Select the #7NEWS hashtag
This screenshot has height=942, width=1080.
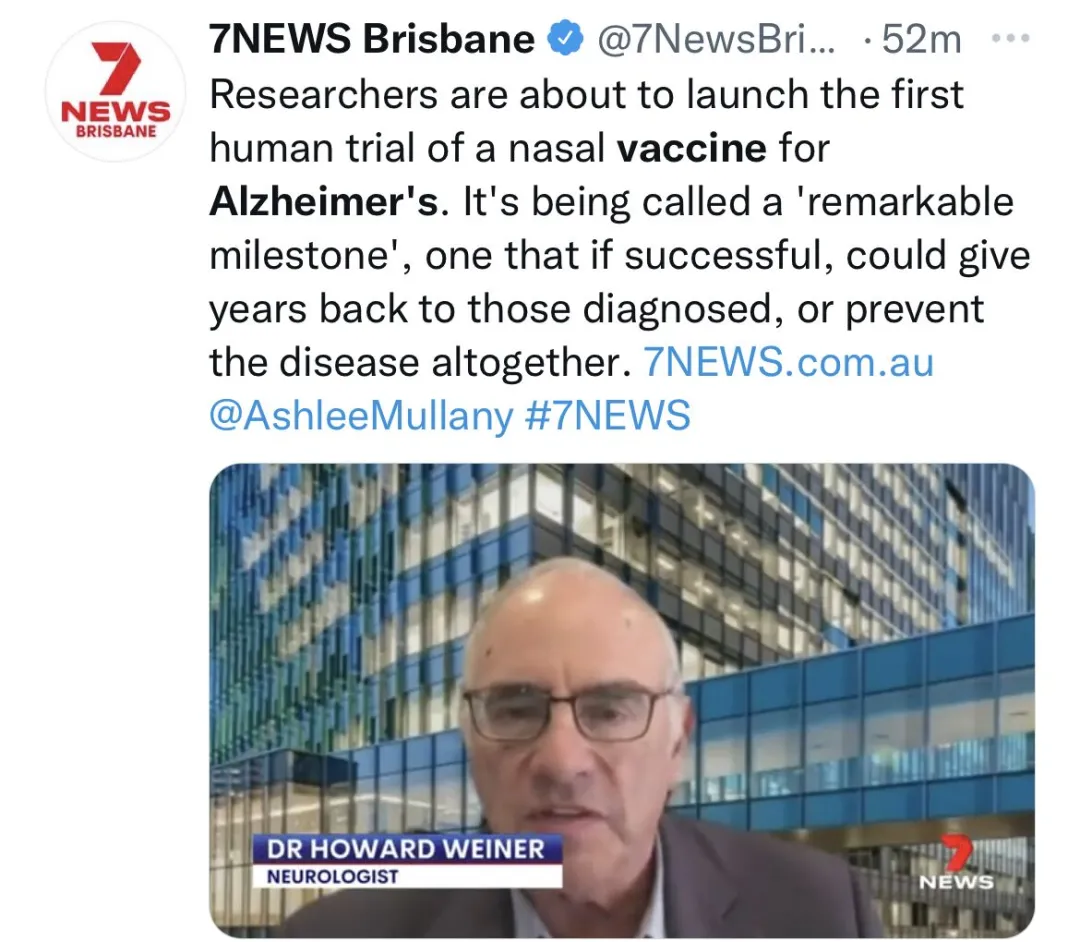tap(607, 415)
